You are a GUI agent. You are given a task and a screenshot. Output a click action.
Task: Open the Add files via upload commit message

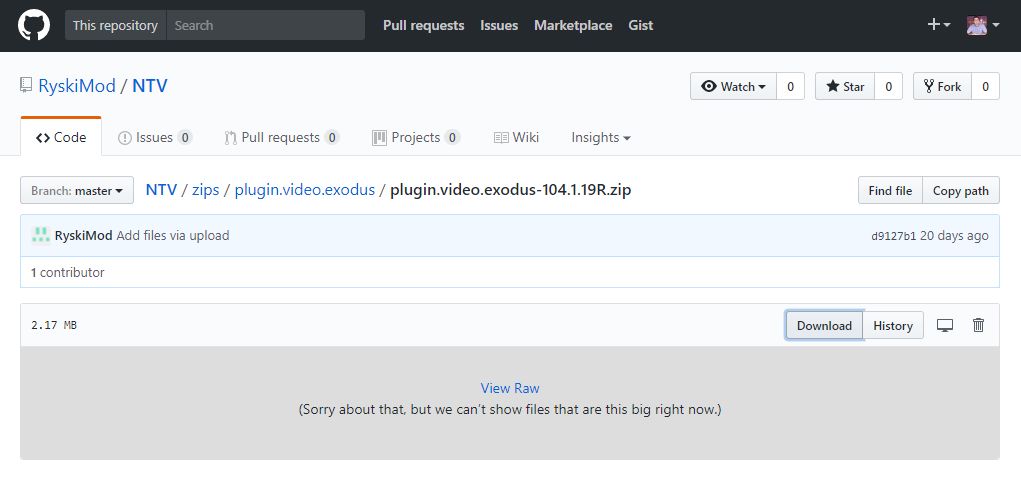[x=173, y=236]
